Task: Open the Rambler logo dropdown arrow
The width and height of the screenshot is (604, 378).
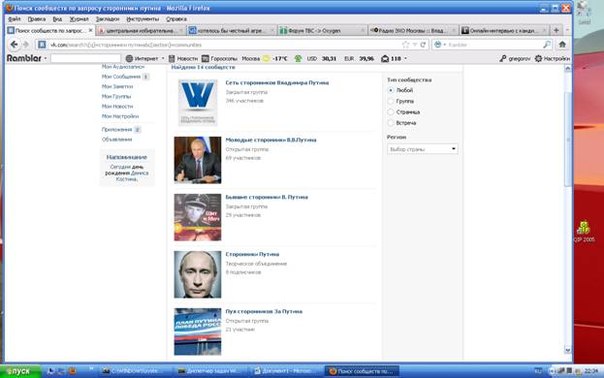Action: coord(45,59)
